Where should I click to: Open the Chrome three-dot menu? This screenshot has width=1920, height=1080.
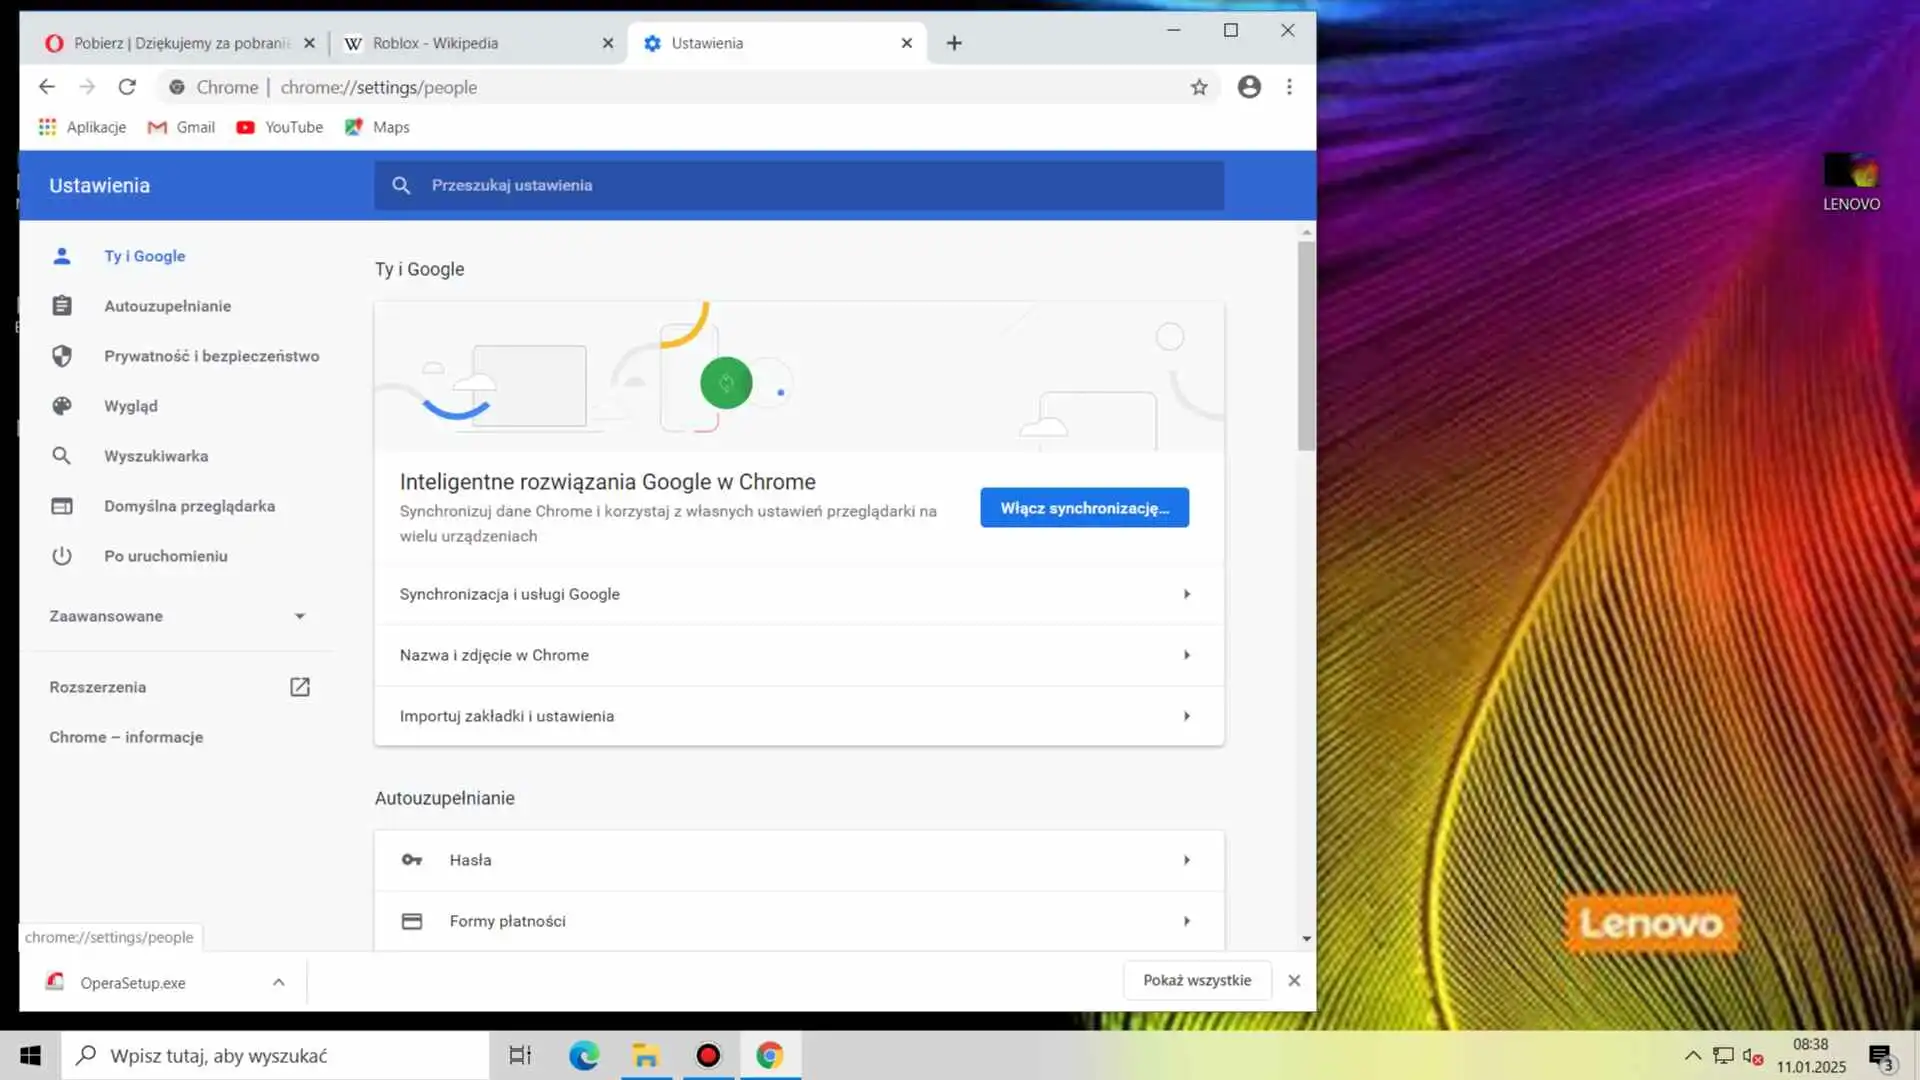pyautogui.click(x=1289, y=87)
